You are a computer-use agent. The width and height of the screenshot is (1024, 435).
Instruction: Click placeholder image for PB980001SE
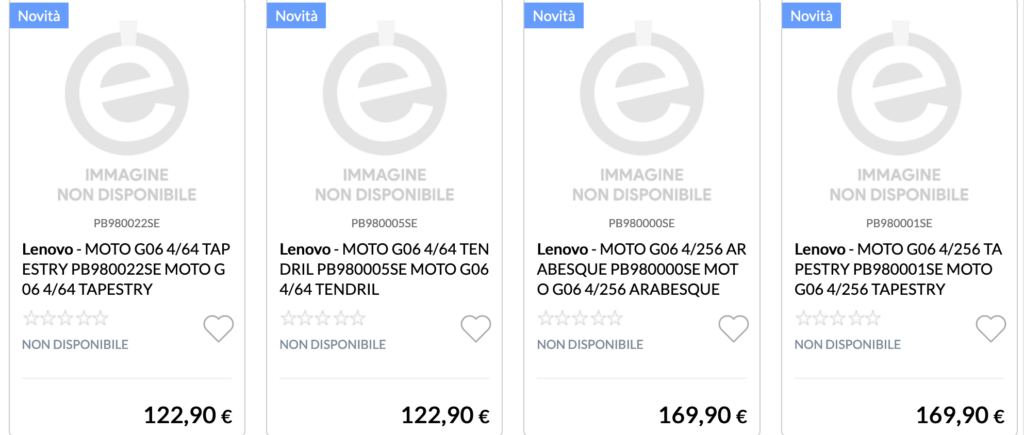899,110
